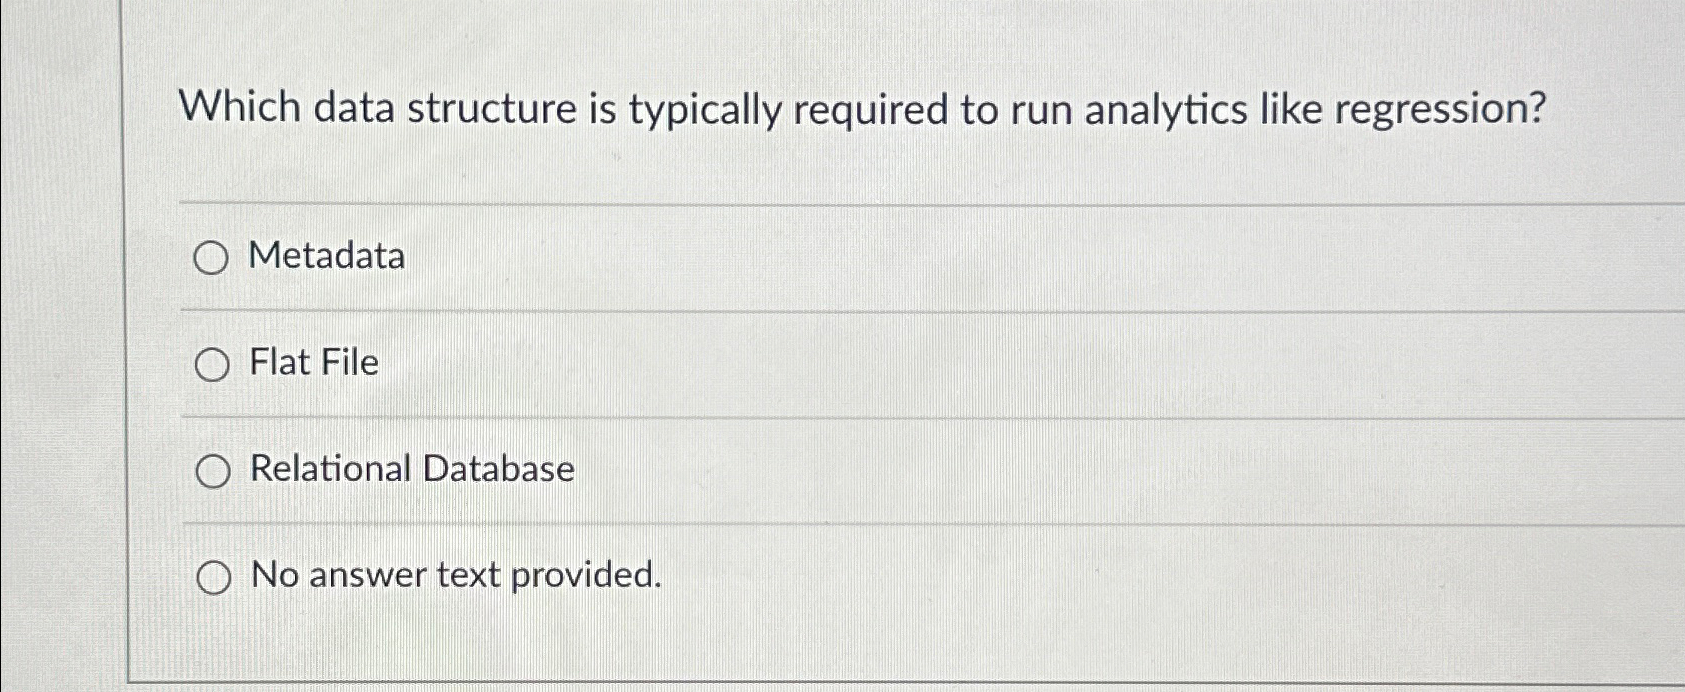Click the Relational Database answer row

pyautogui.click(x=600, y=470)
